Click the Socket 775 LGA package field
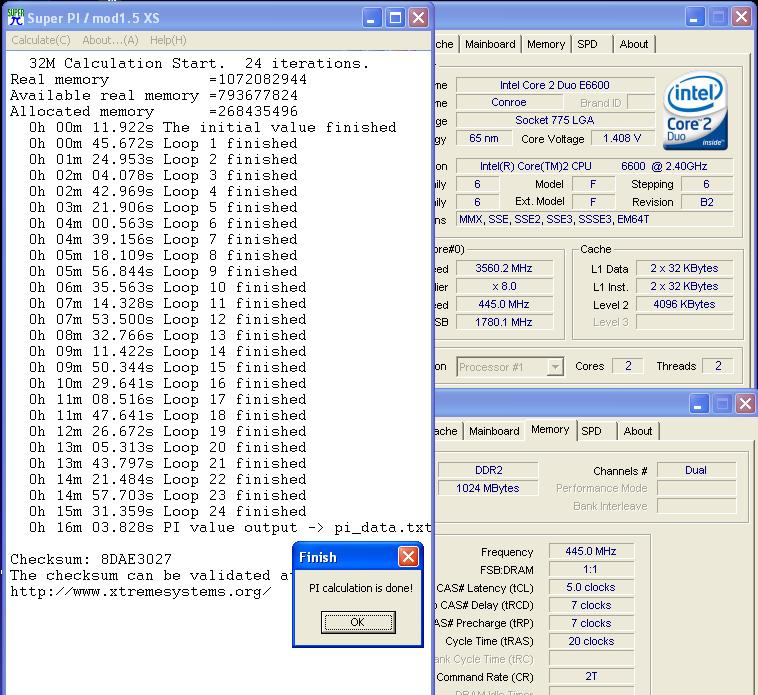Screen dimensions: 758x695 coord(555,120)
